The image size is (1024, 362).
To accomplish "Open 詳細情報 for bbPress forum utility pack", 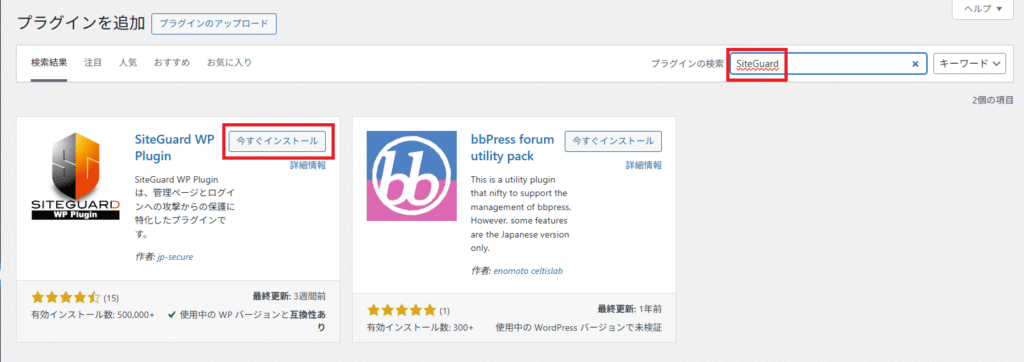I will (x=644, y=165).
